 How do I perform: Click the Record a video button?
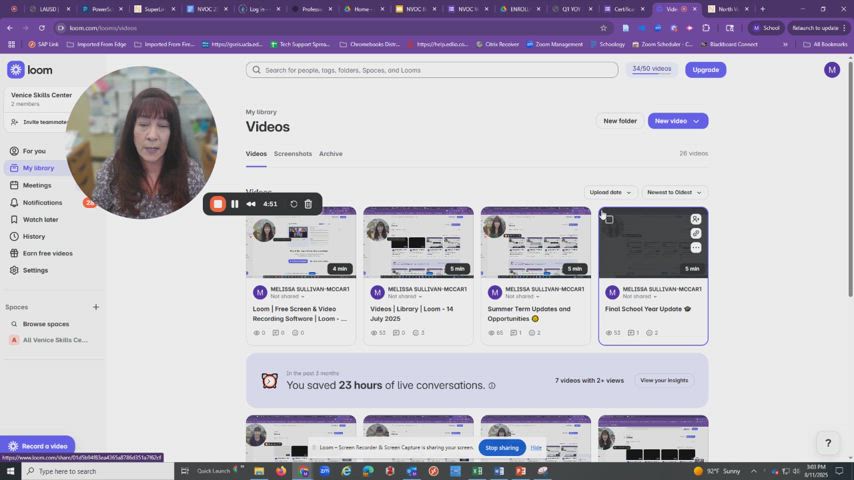[x=38, y=446]
